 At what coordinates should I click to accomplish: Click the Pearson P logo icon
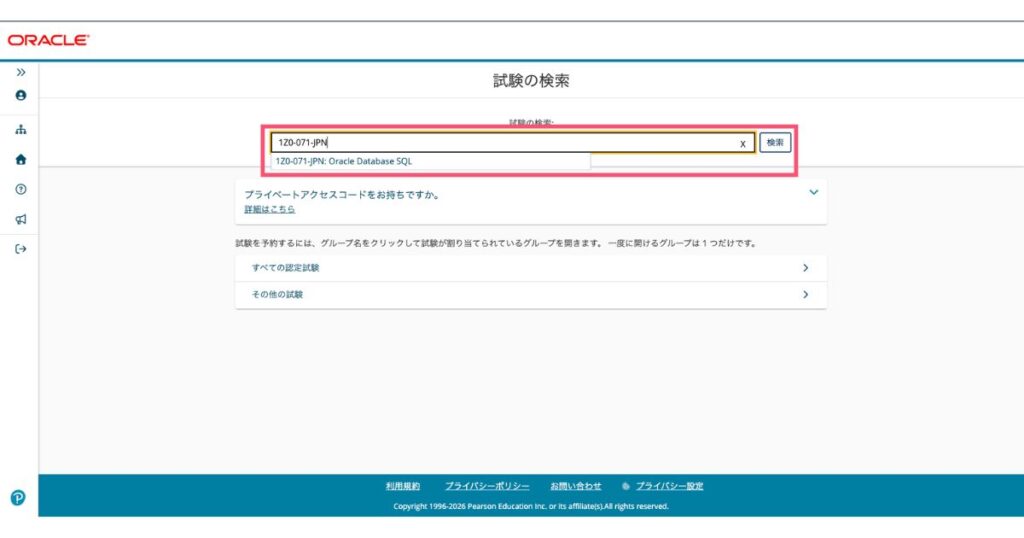pos(18,498)
